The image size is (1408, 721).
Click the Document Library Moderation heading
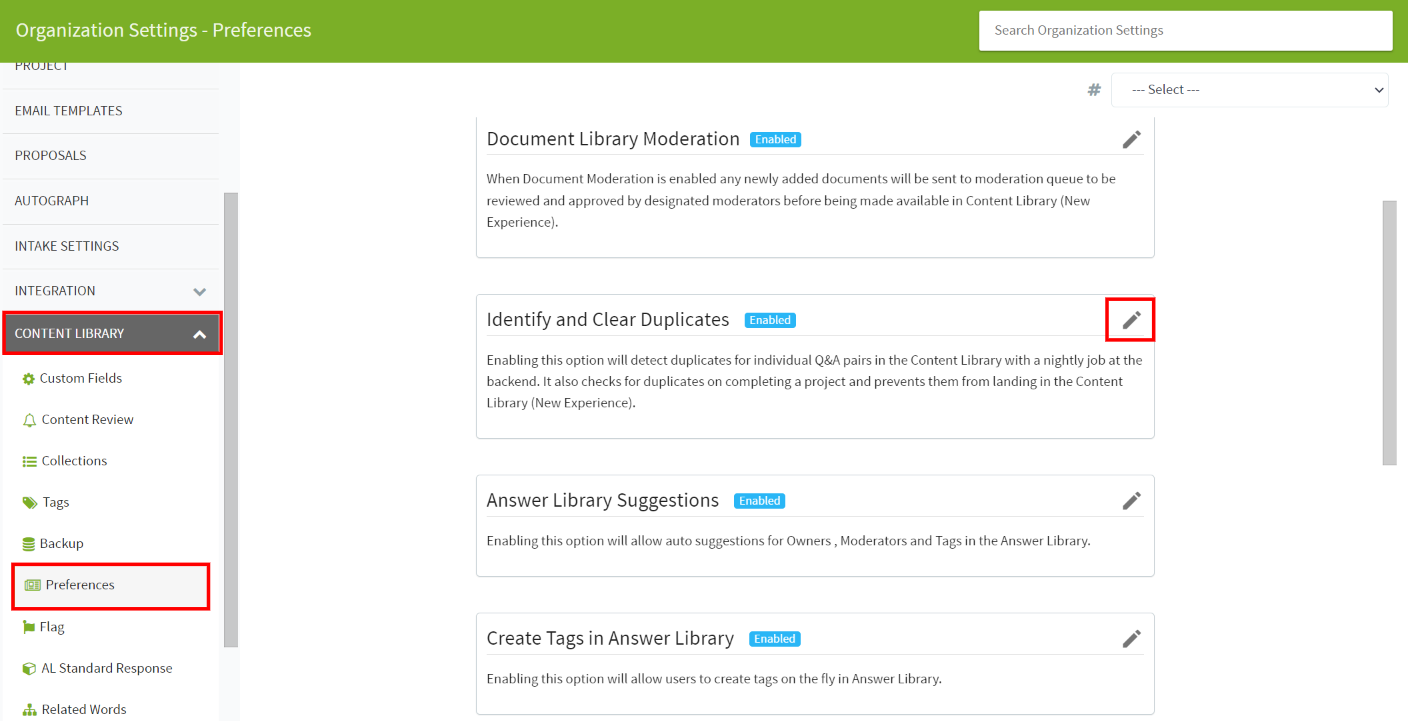(x=613, y=139)
